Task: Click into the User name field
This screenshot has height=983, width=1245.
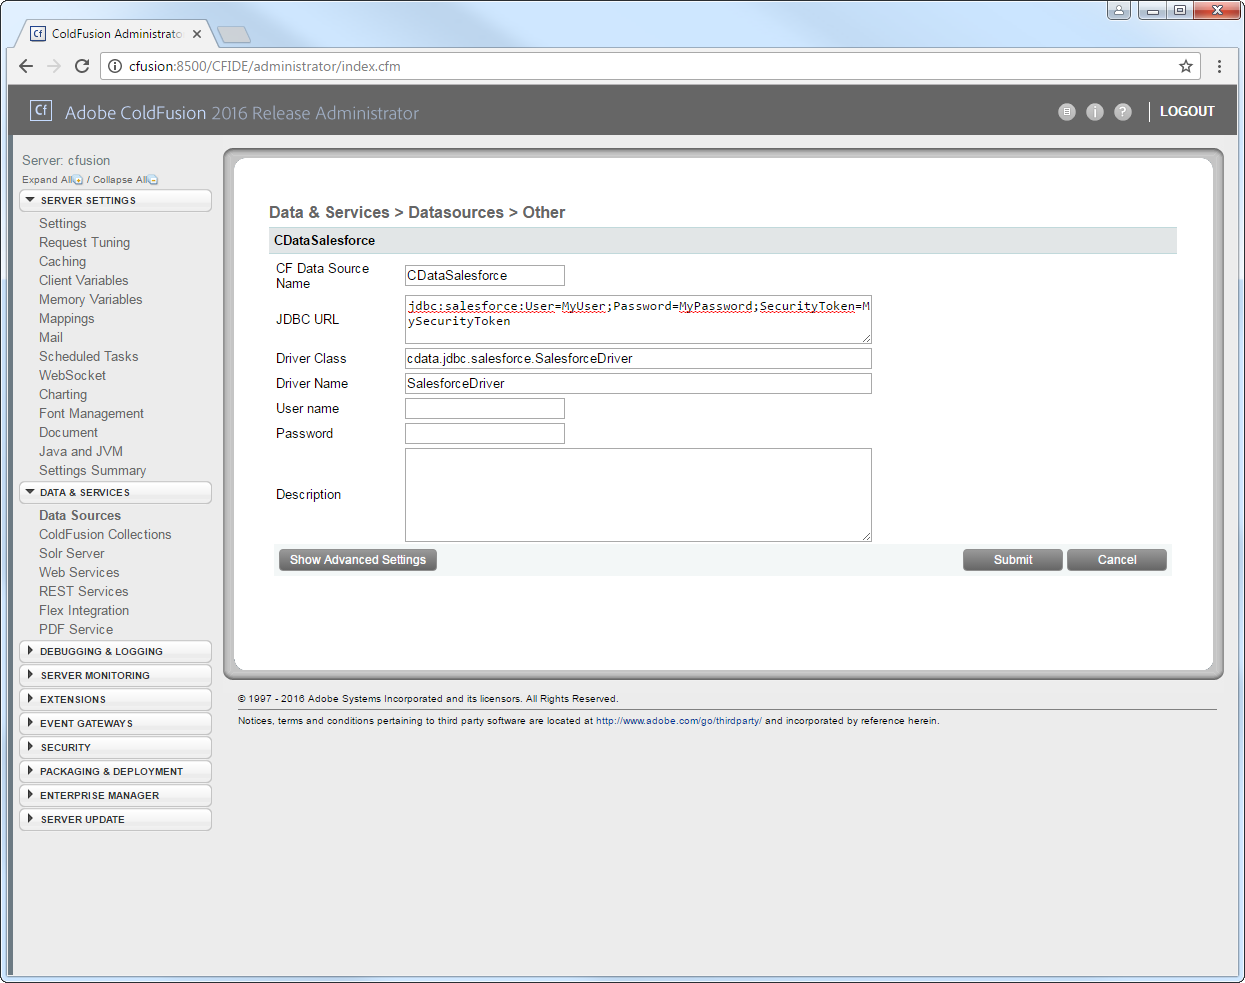Action: coord(485,408)
